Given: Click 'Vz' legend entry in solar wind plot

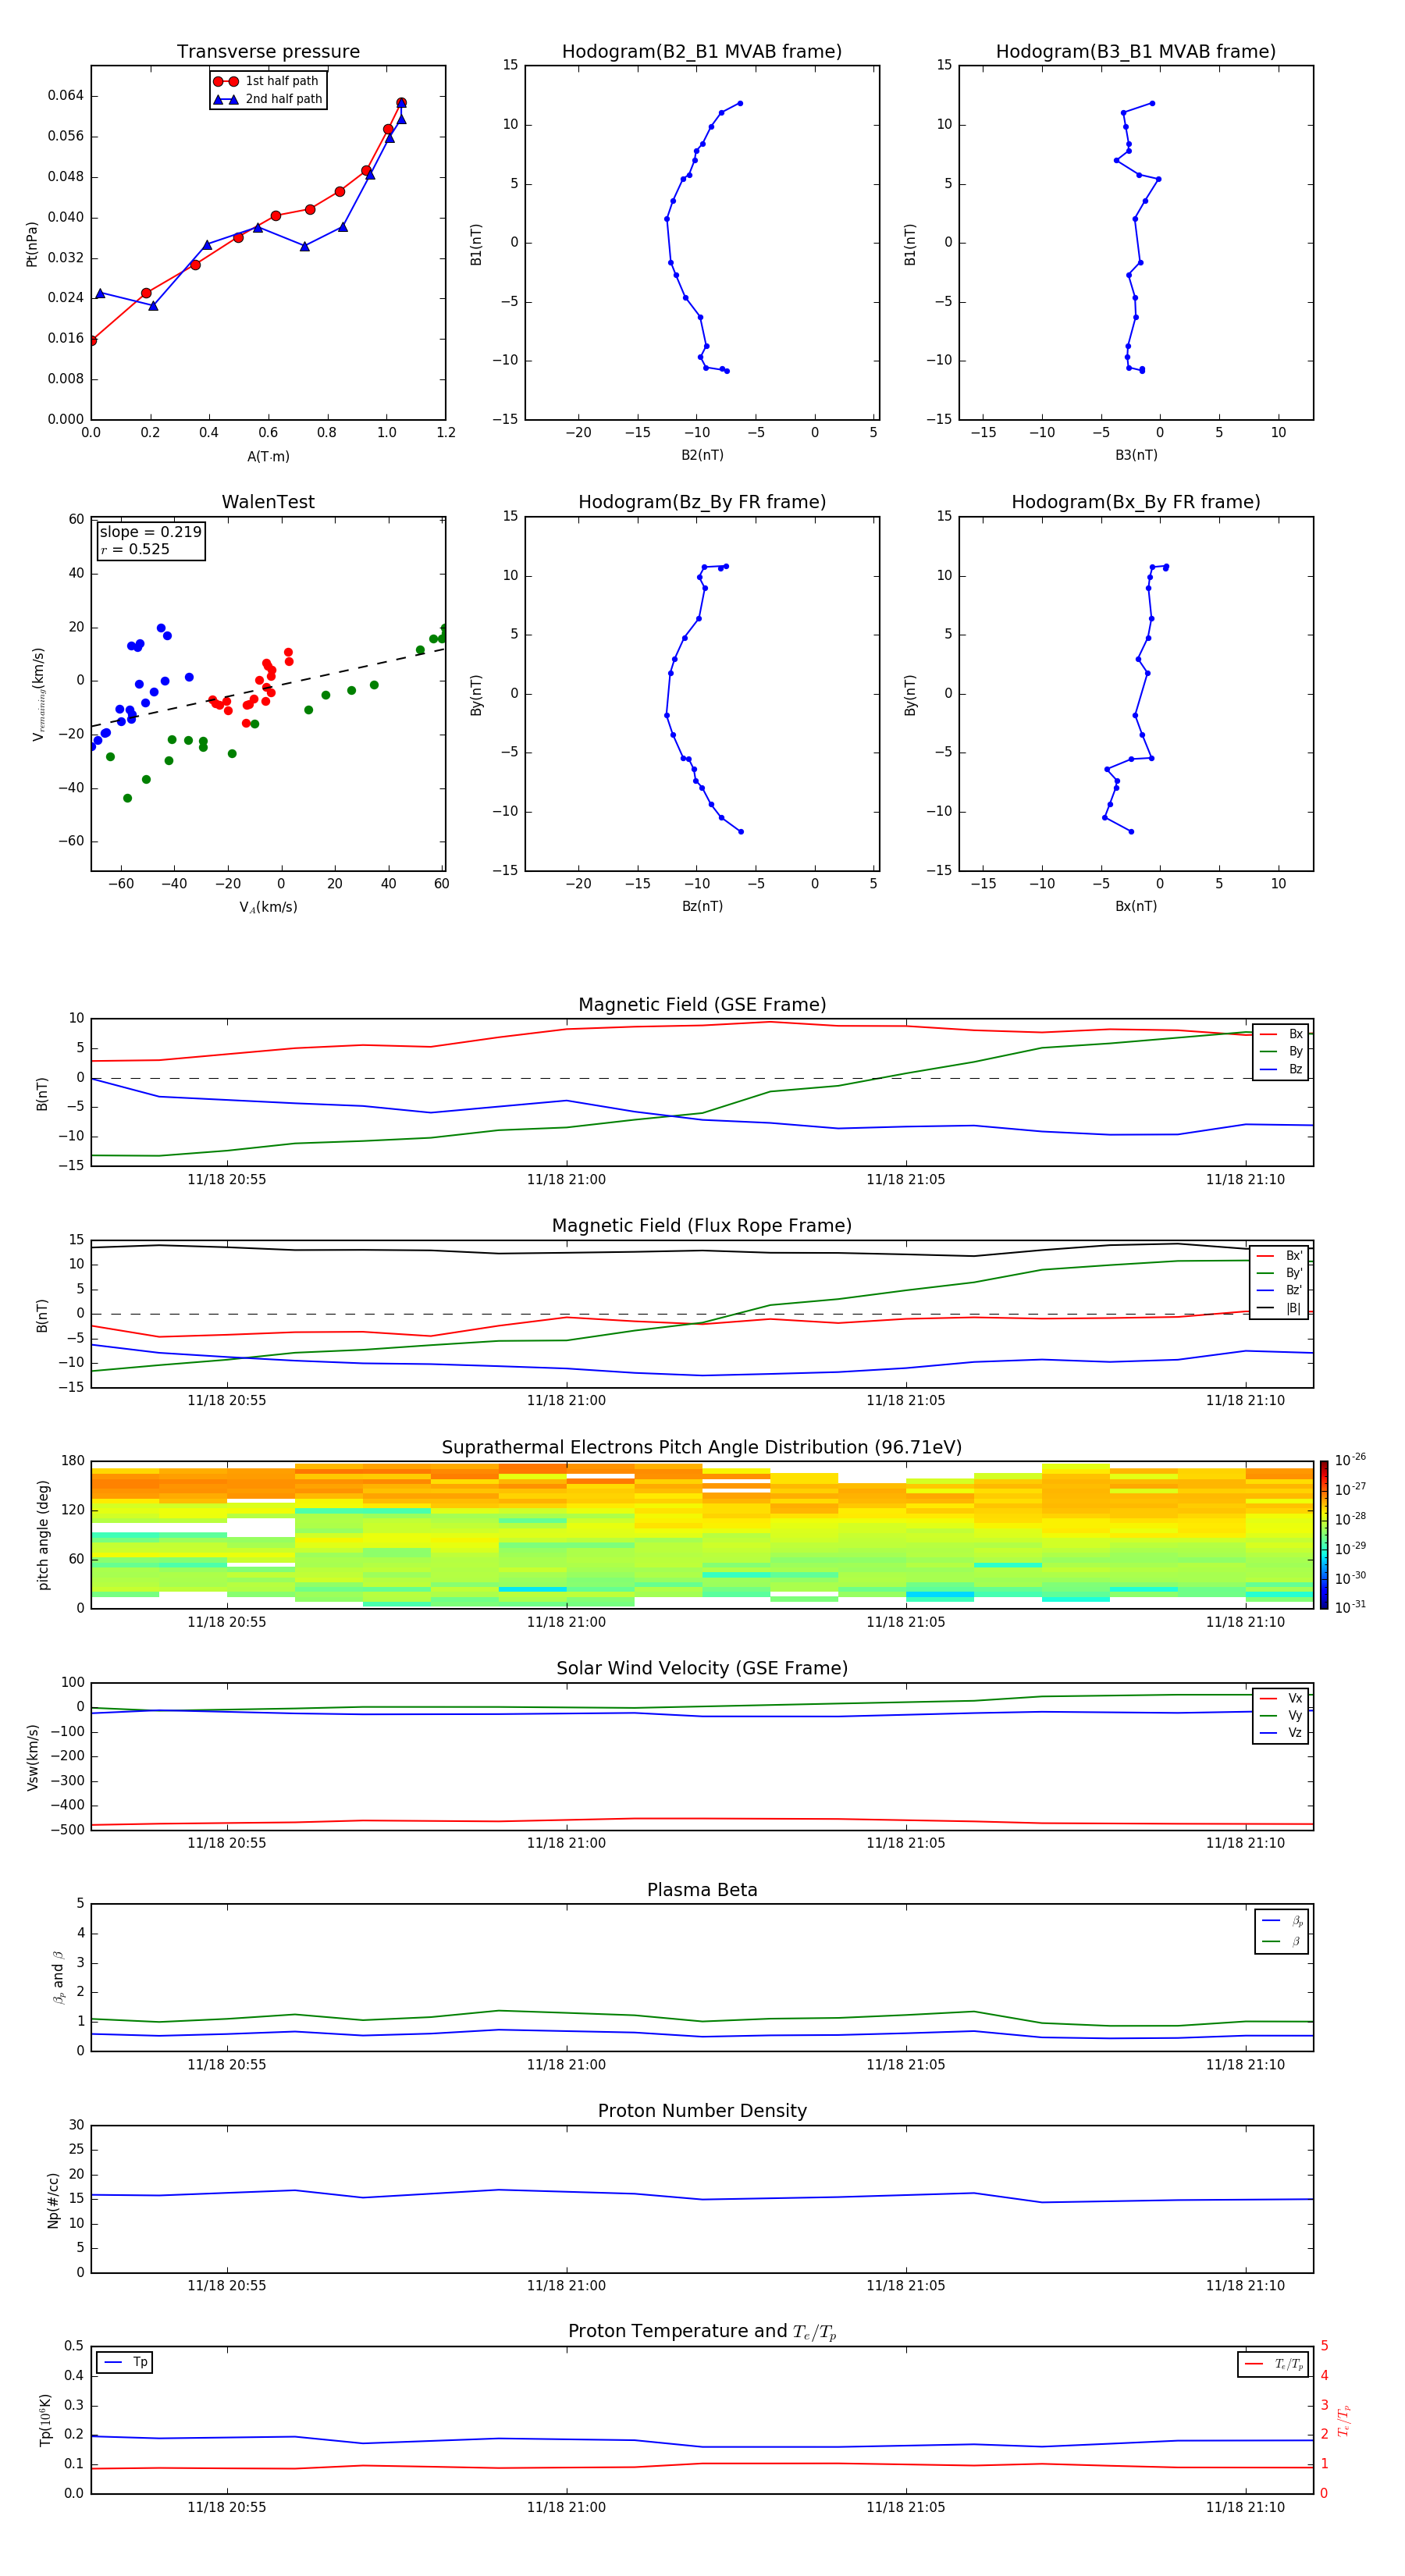Looking at the screenshot, I should click(1281, 1733).
